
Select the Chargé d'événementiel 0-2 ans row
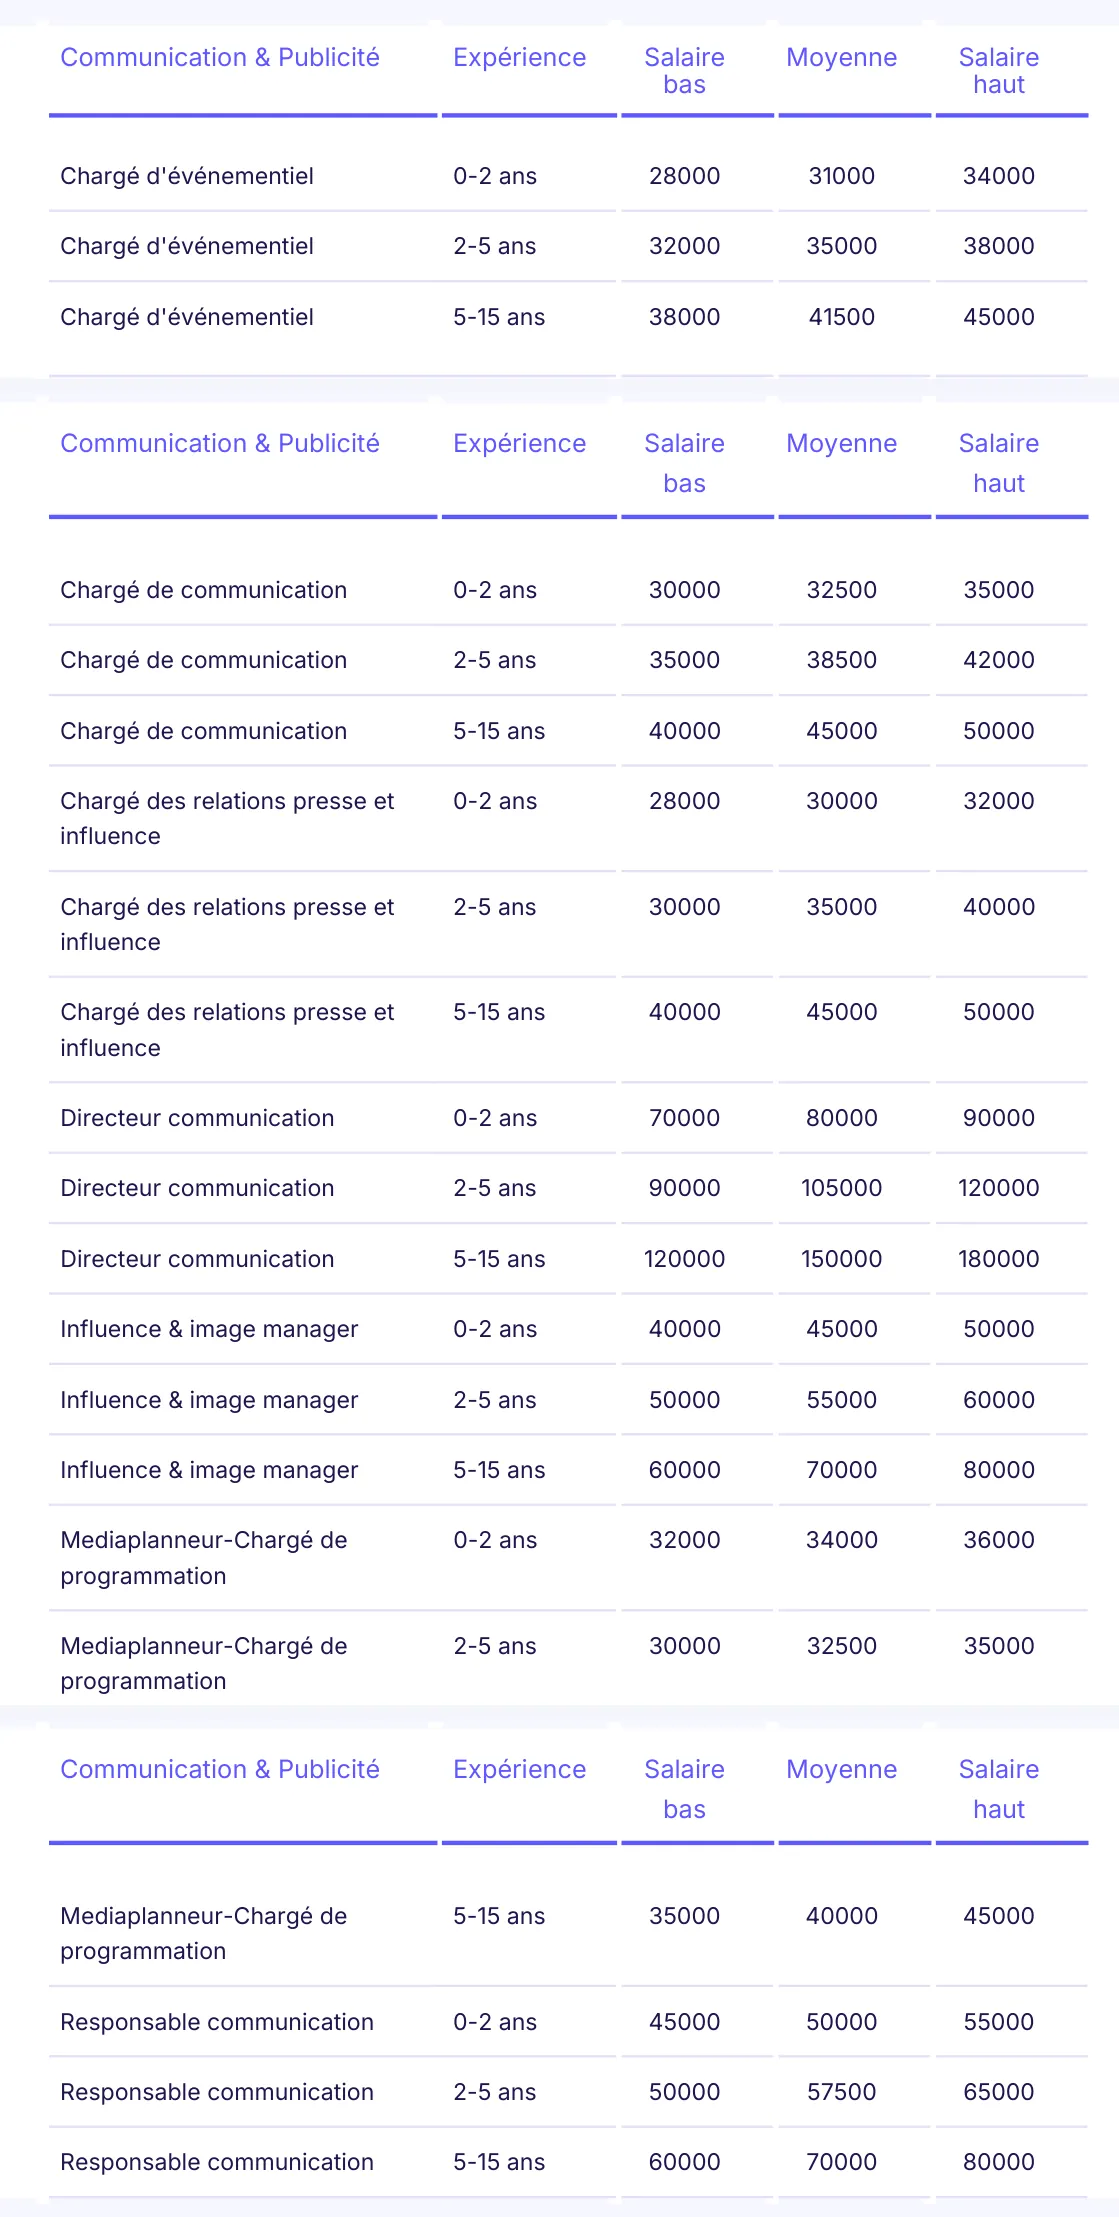click(568, 176)
